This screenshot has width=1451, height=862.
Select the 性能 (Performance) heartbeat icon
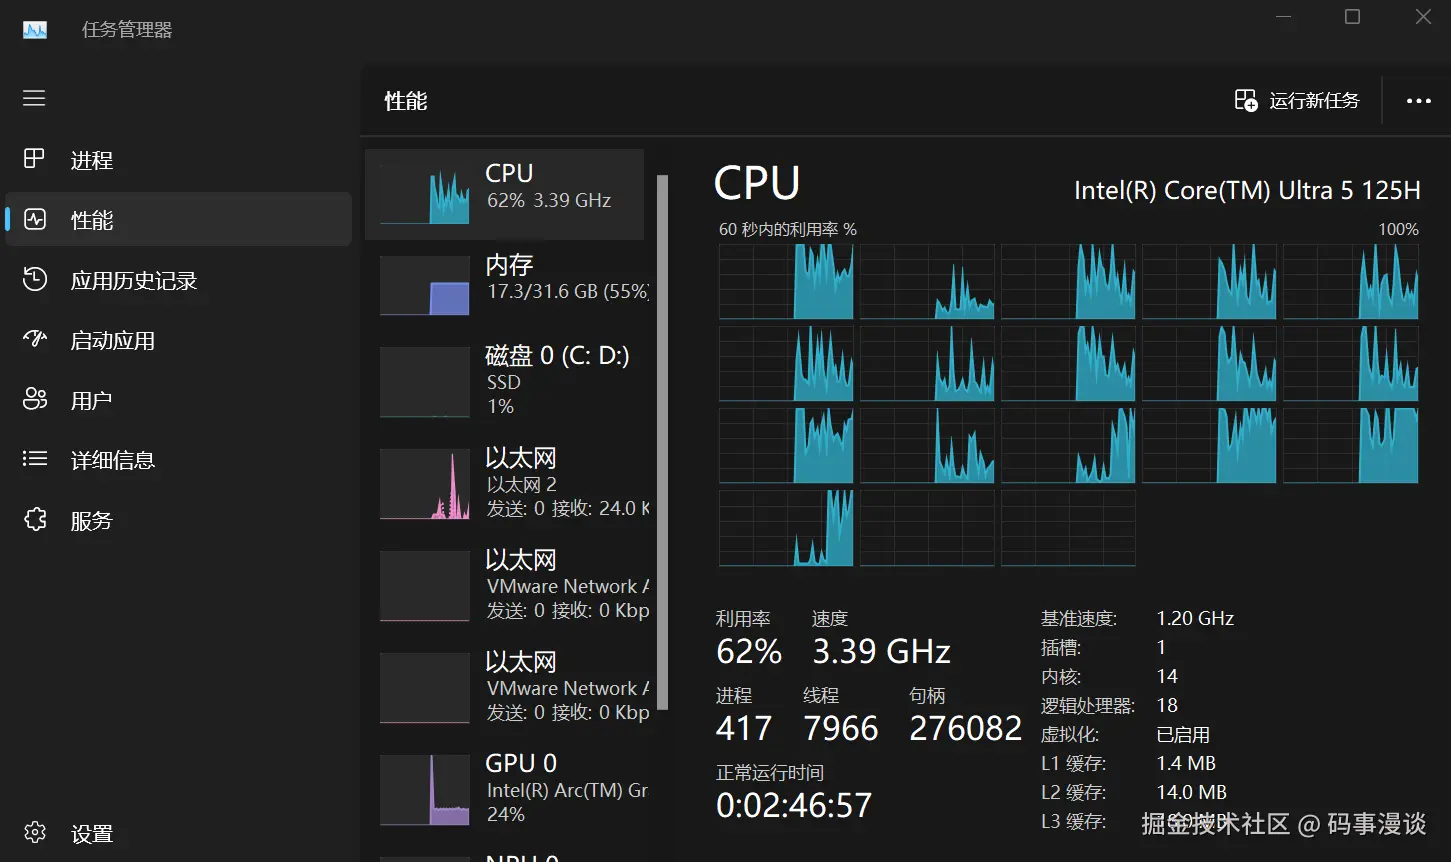(x=35, y=219)
